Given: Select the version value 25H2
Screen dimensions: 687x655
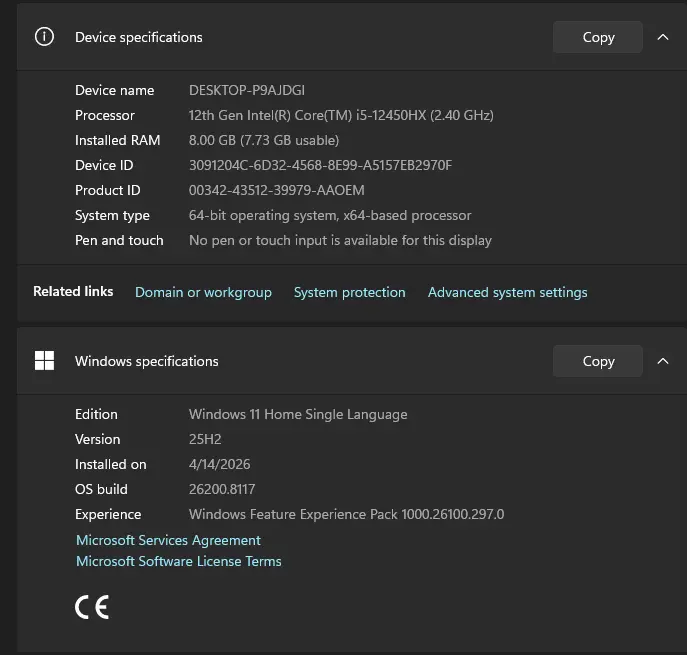Looking at the screenshot, I should [x=205, y=439].
